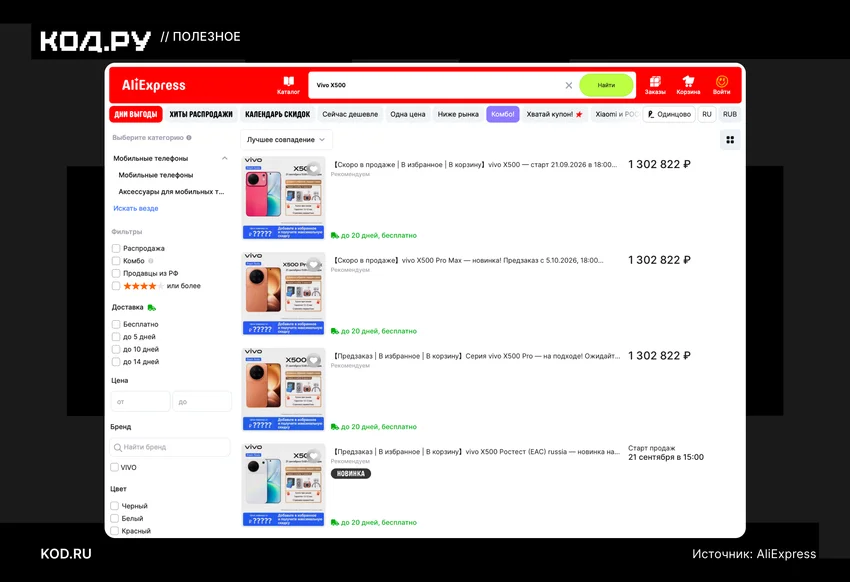Check the Белый color filter

114,518
